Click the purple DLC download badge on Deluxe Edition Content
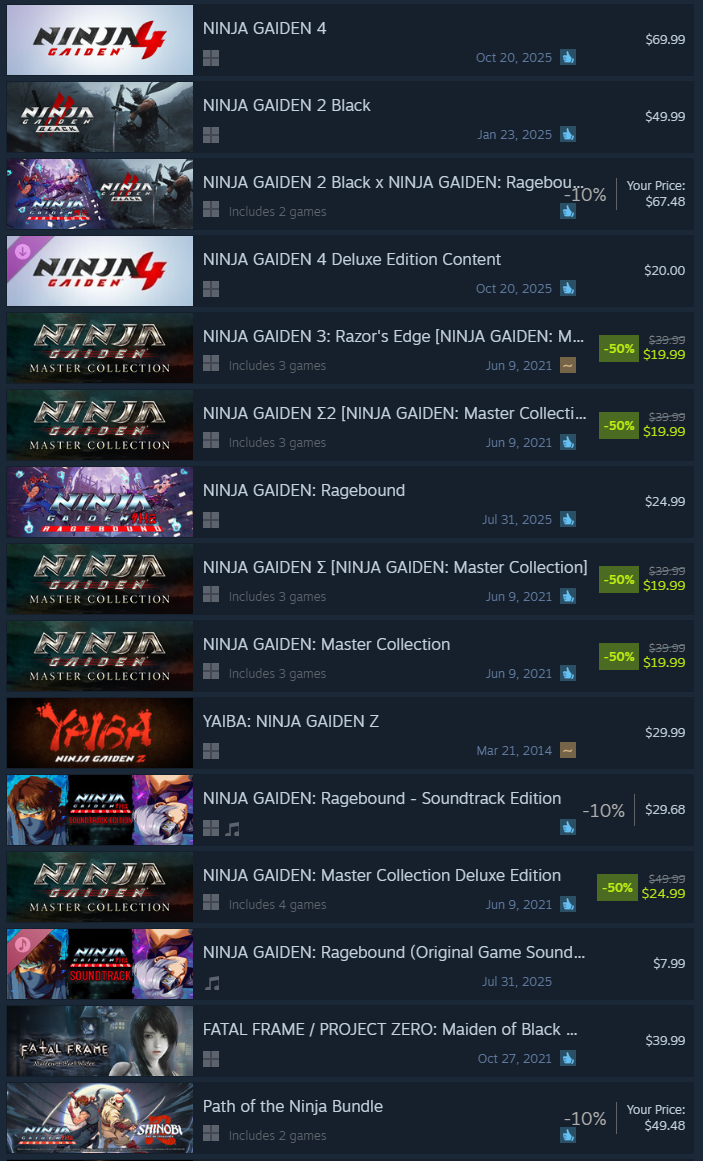Screen dimensions: 703x1161 [x=23, y=251]
